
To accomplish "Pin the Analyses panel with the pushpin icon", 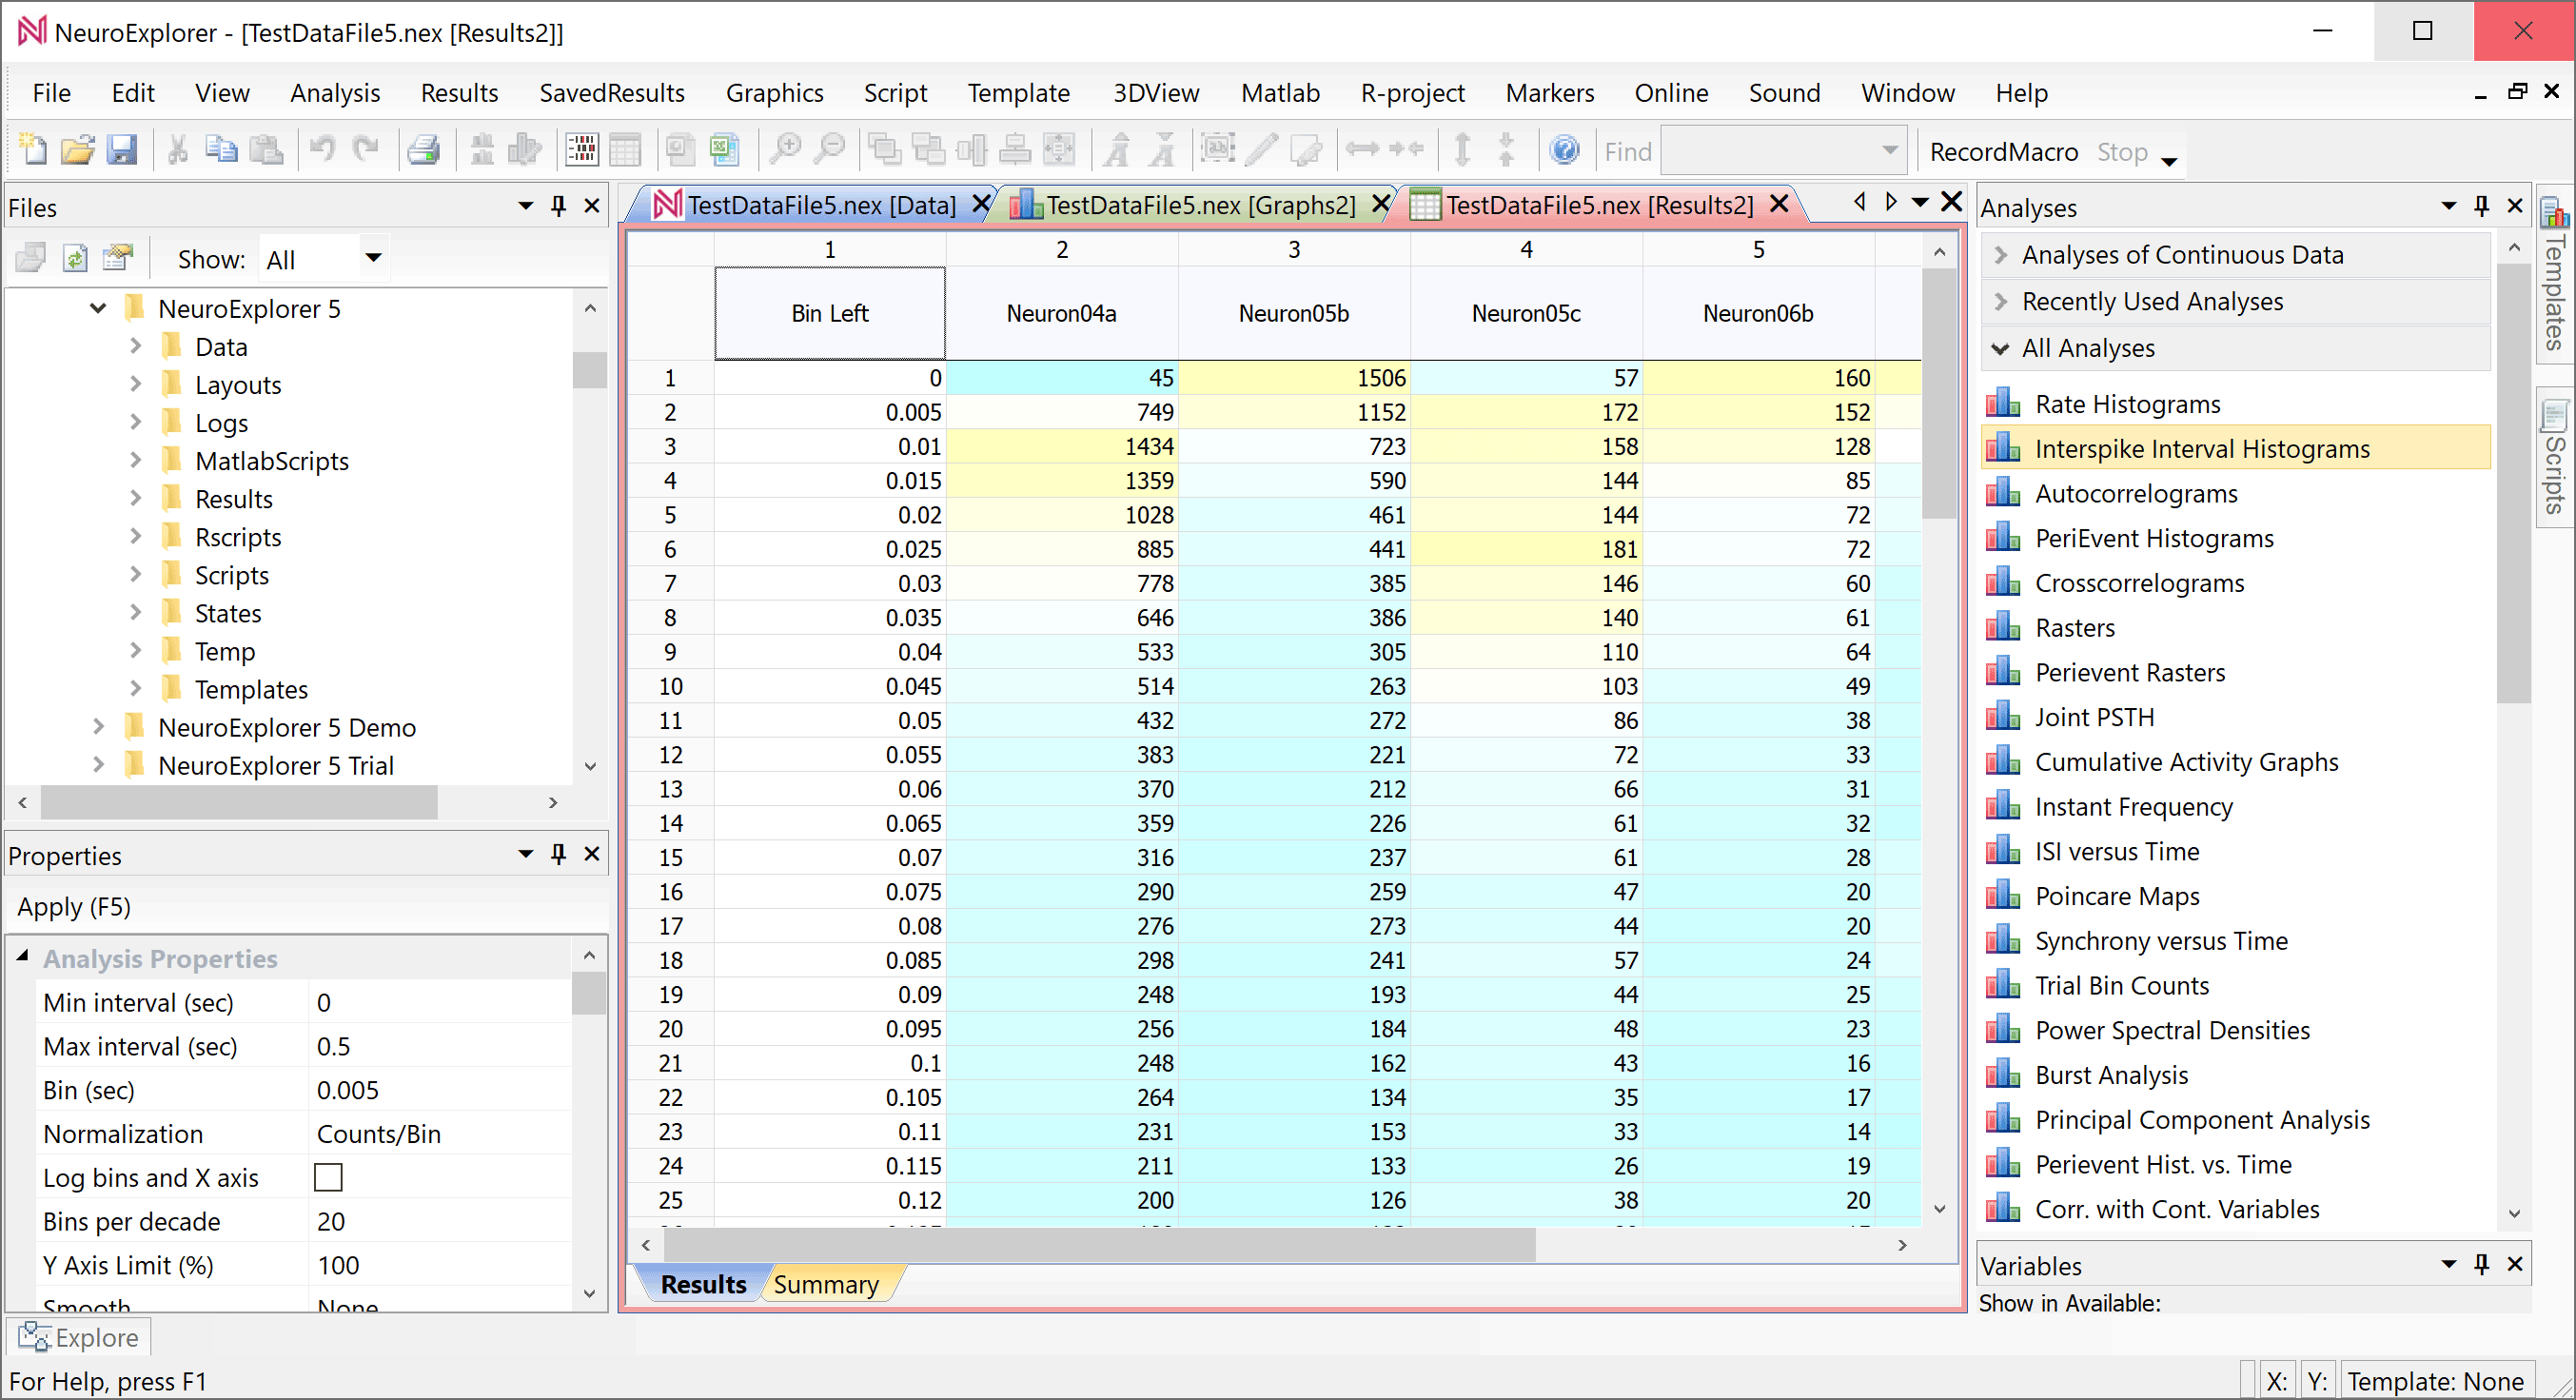I will [x=2481, y=207].
